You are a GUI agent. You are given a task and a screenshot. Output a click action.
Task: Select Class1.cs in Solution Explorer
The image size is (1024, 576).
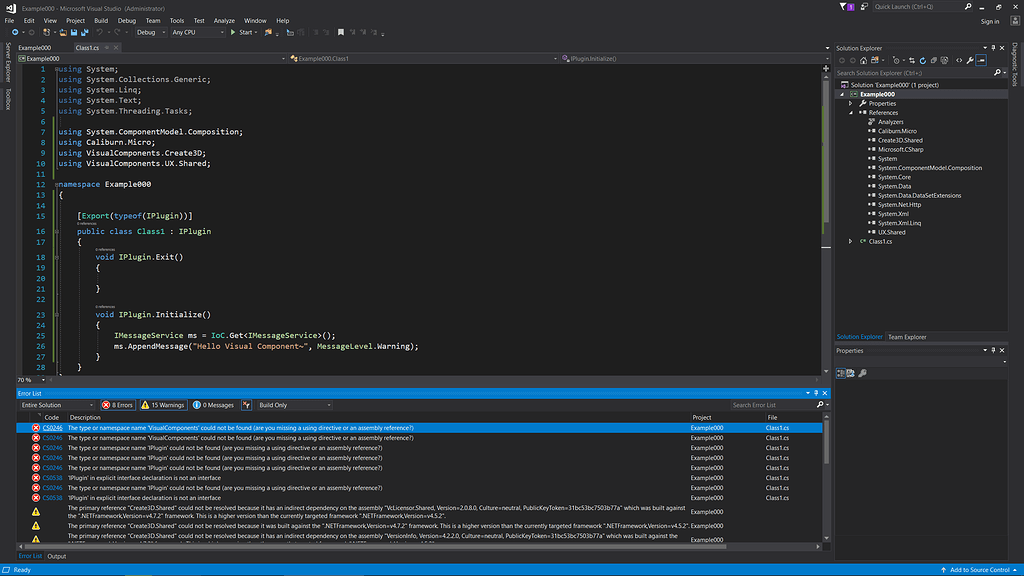878,240
